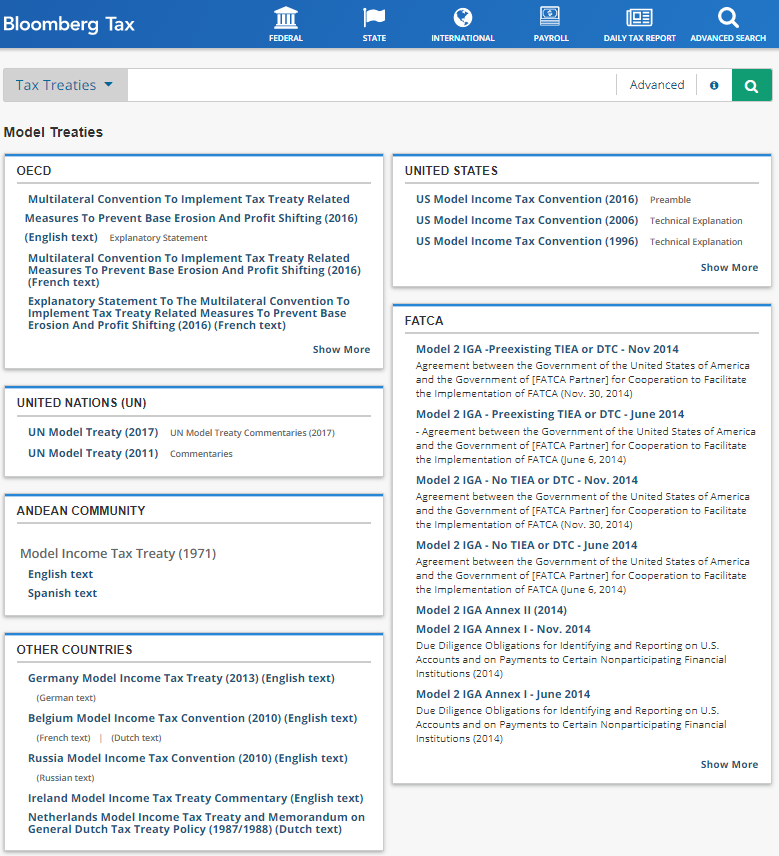Click the Advanced Search magnifier icon
The image size is (779, 856).
pos(728,18)
